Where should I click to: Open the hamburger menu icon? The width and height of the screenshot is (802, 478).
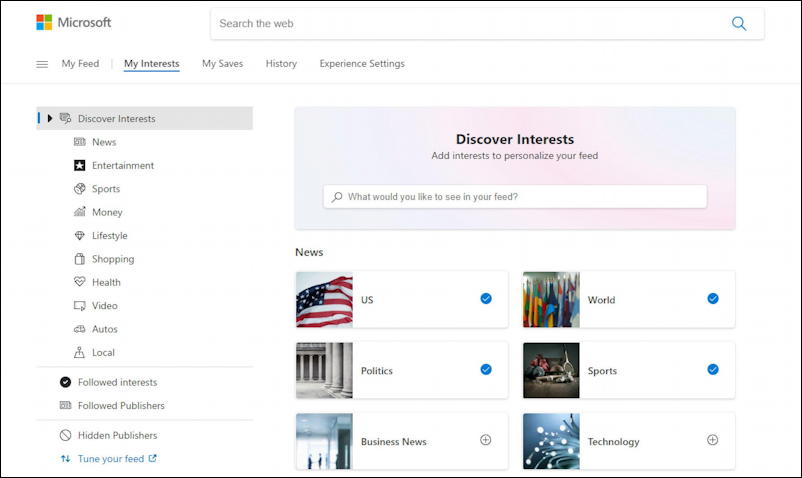pyautogui.click(x=42, y=64)
